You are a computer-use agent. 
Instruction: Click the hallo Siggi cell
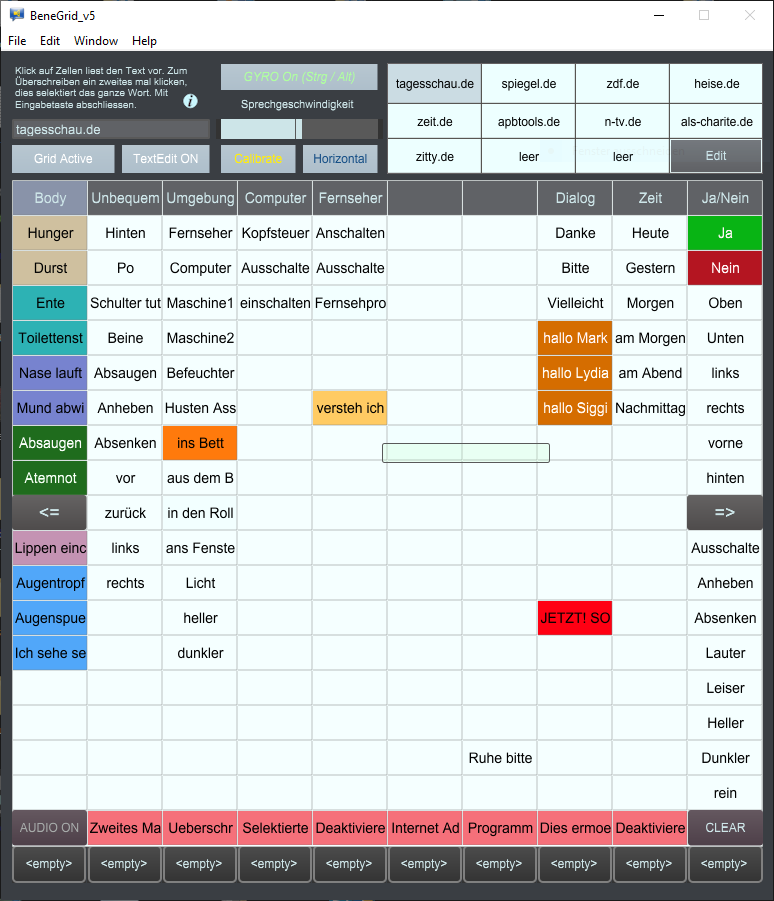(575, 408)
